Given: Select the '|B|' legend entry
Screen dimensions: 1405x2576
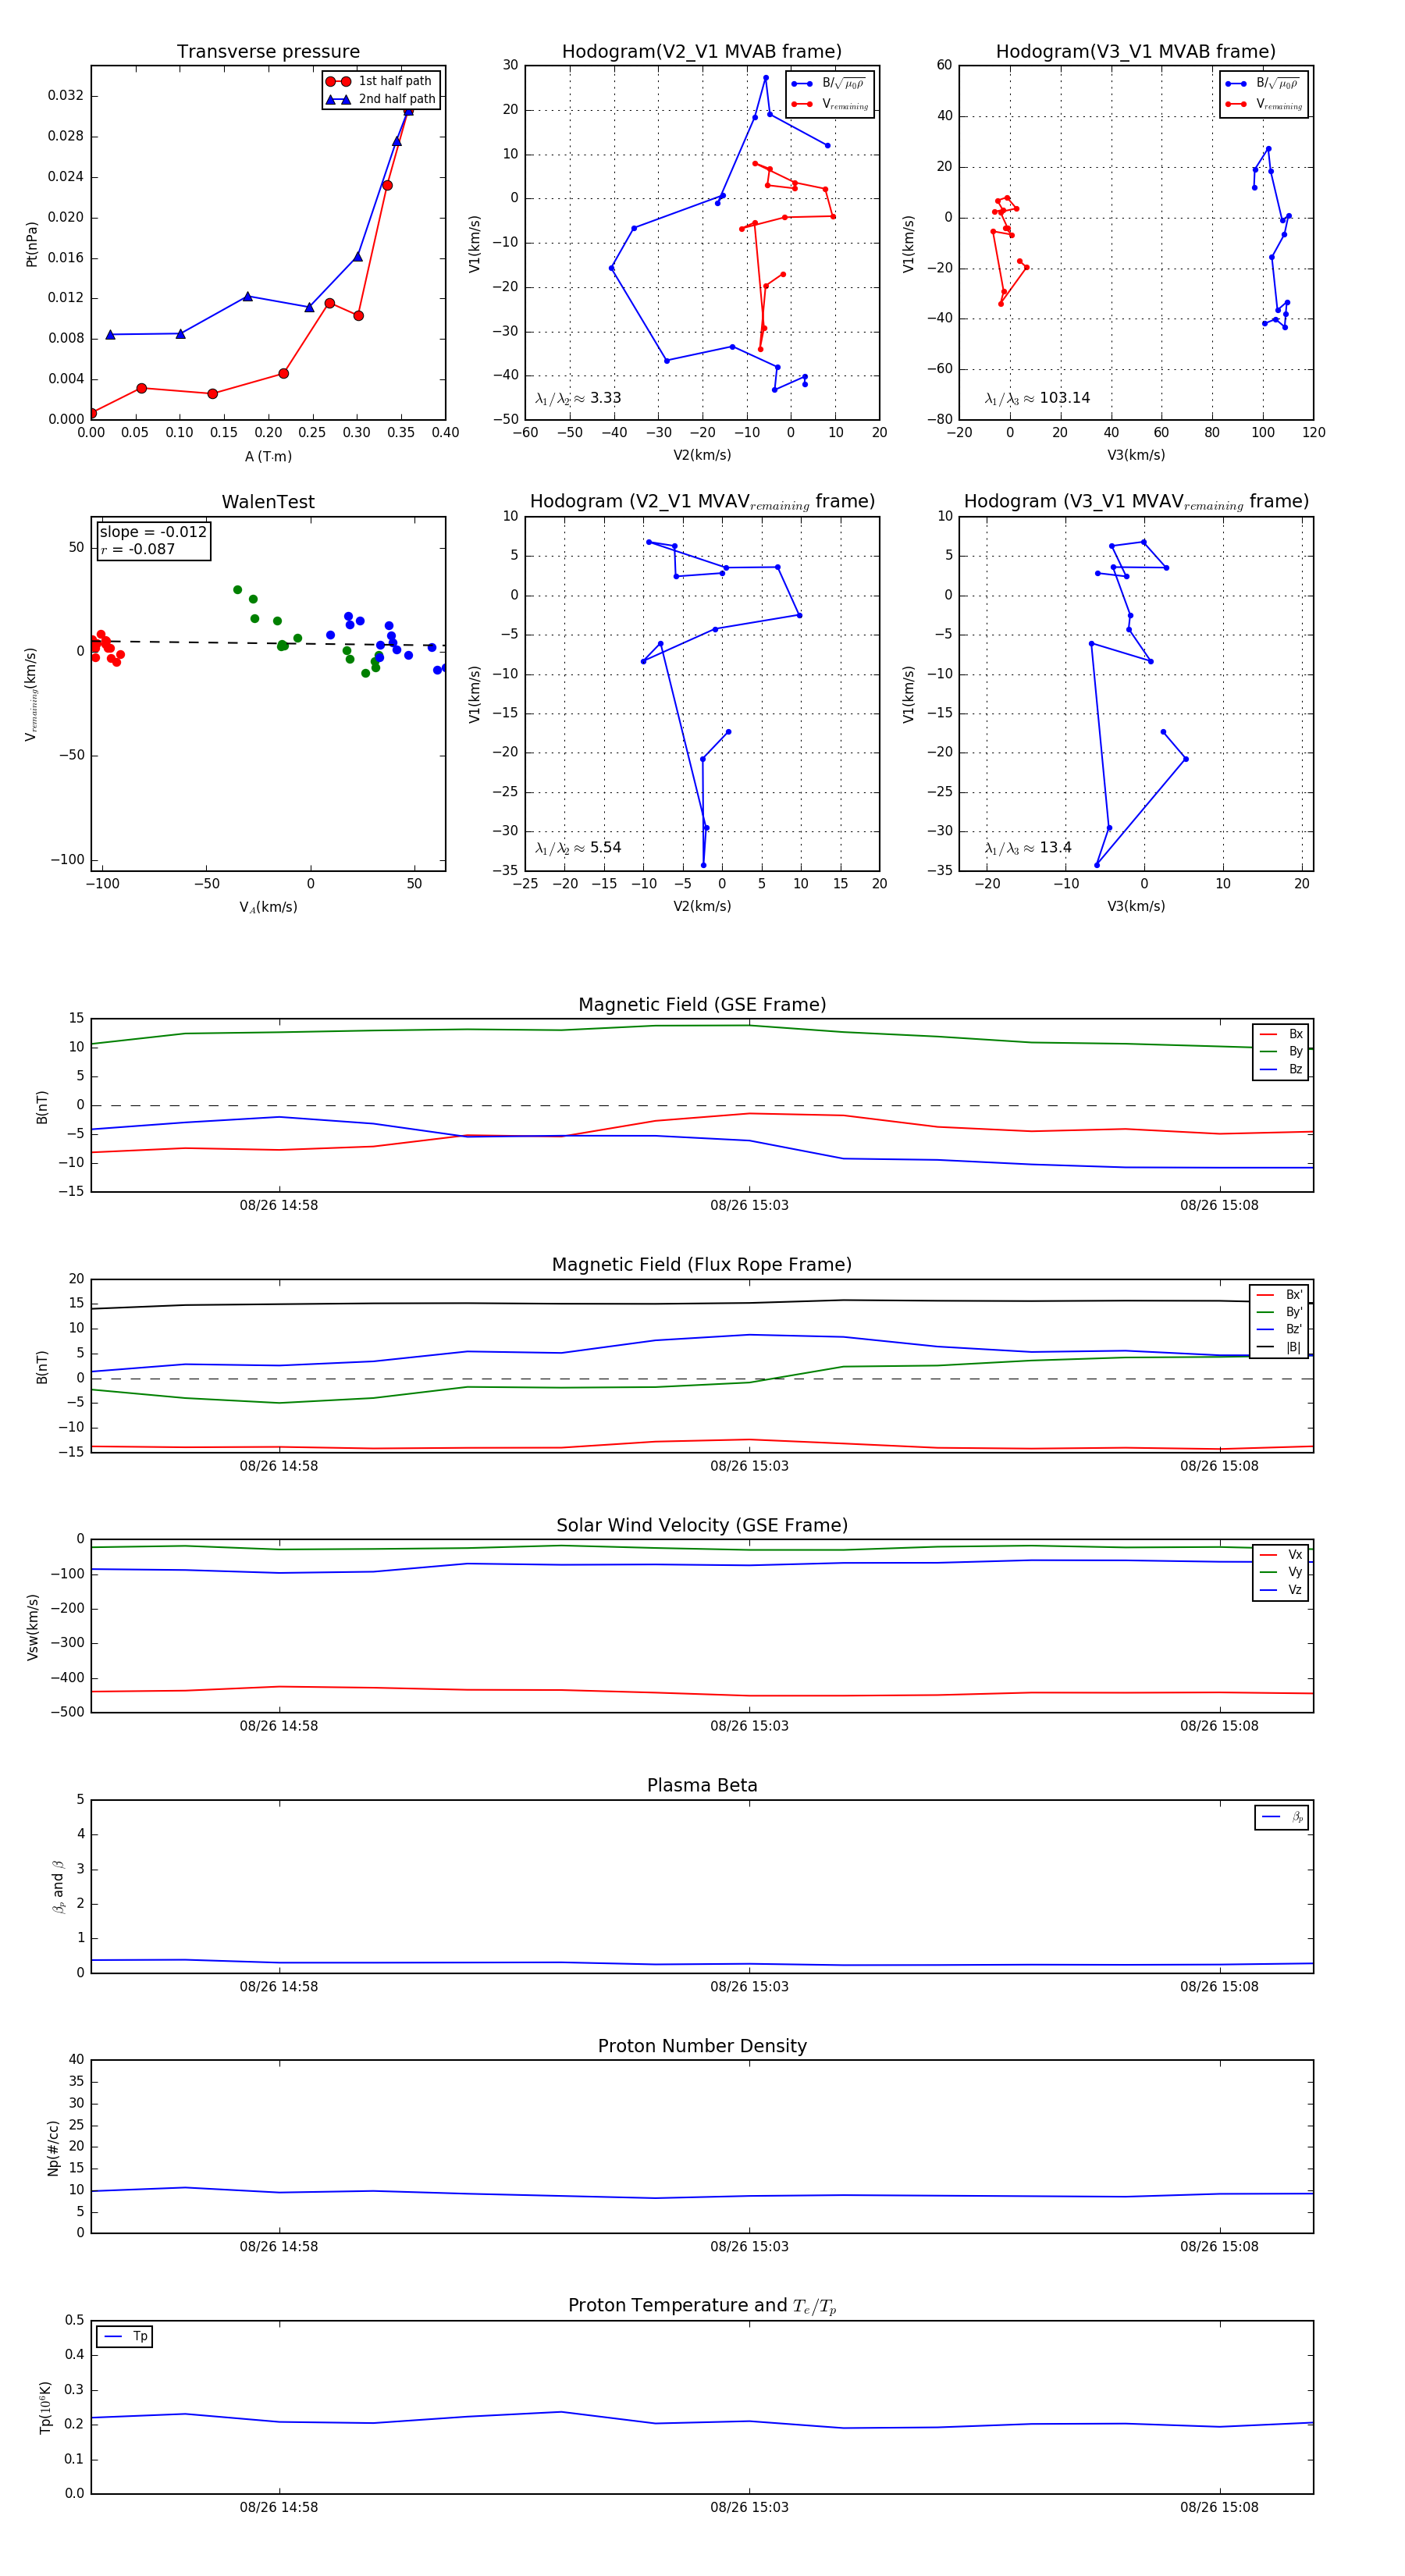Looking at the screenshot, I should [1279, 1348].
